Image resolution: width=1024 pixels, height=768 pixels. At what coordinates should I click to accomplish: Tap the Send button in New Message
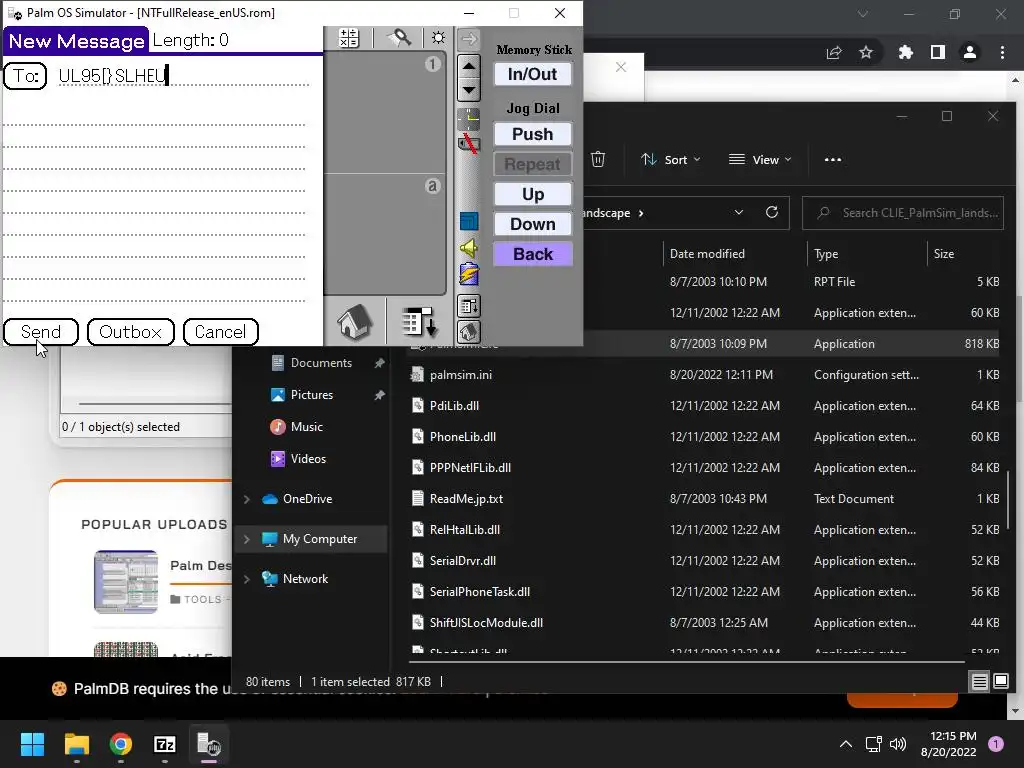coord(40,332)
